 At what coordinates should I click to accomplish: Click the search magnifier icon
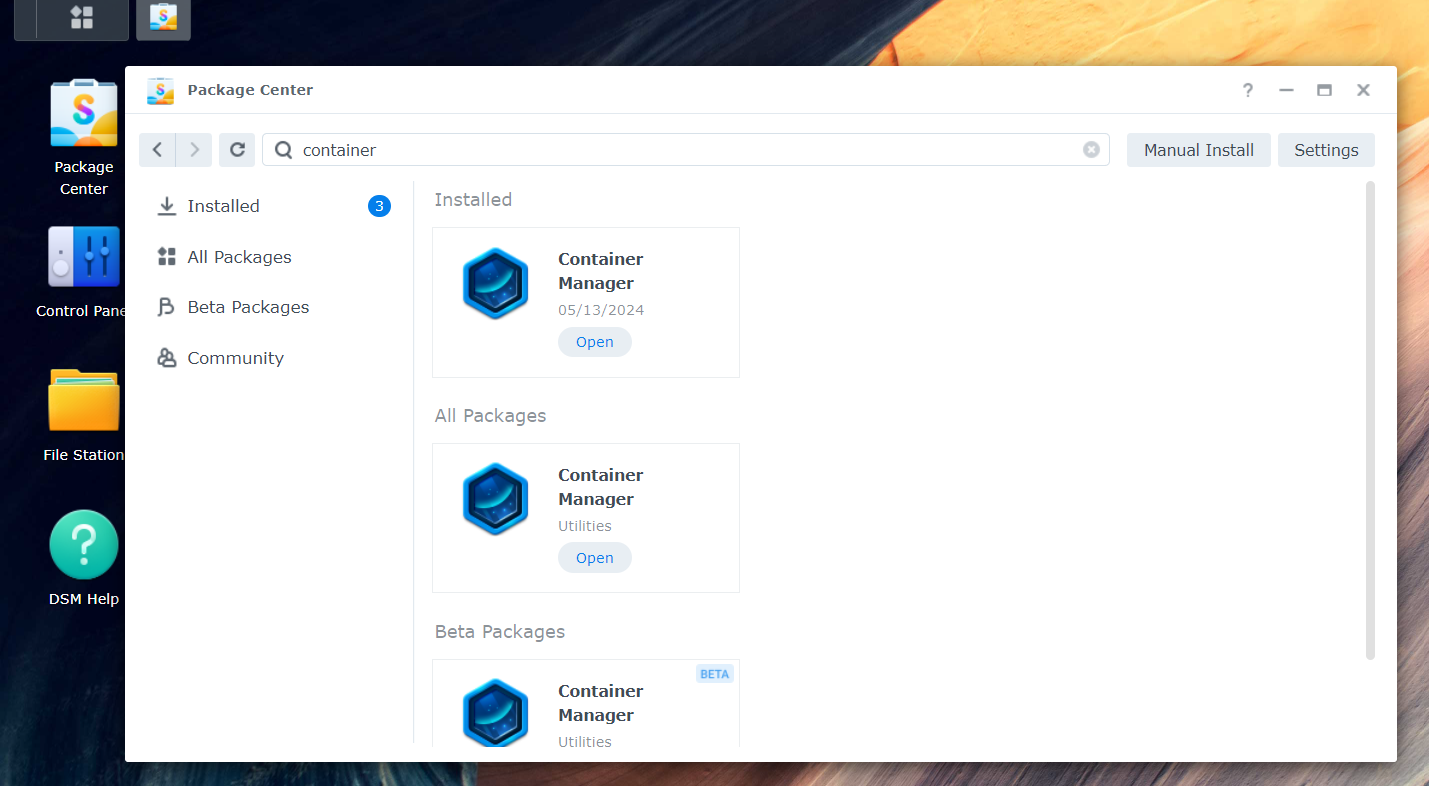tap(282, 149)
